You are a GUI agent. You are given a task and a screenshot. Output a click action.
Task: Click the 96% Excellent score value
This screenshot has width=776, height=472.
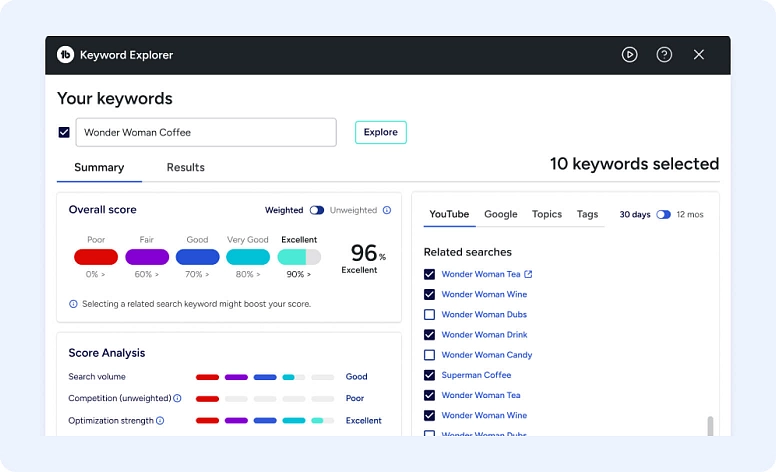[365, 258]
